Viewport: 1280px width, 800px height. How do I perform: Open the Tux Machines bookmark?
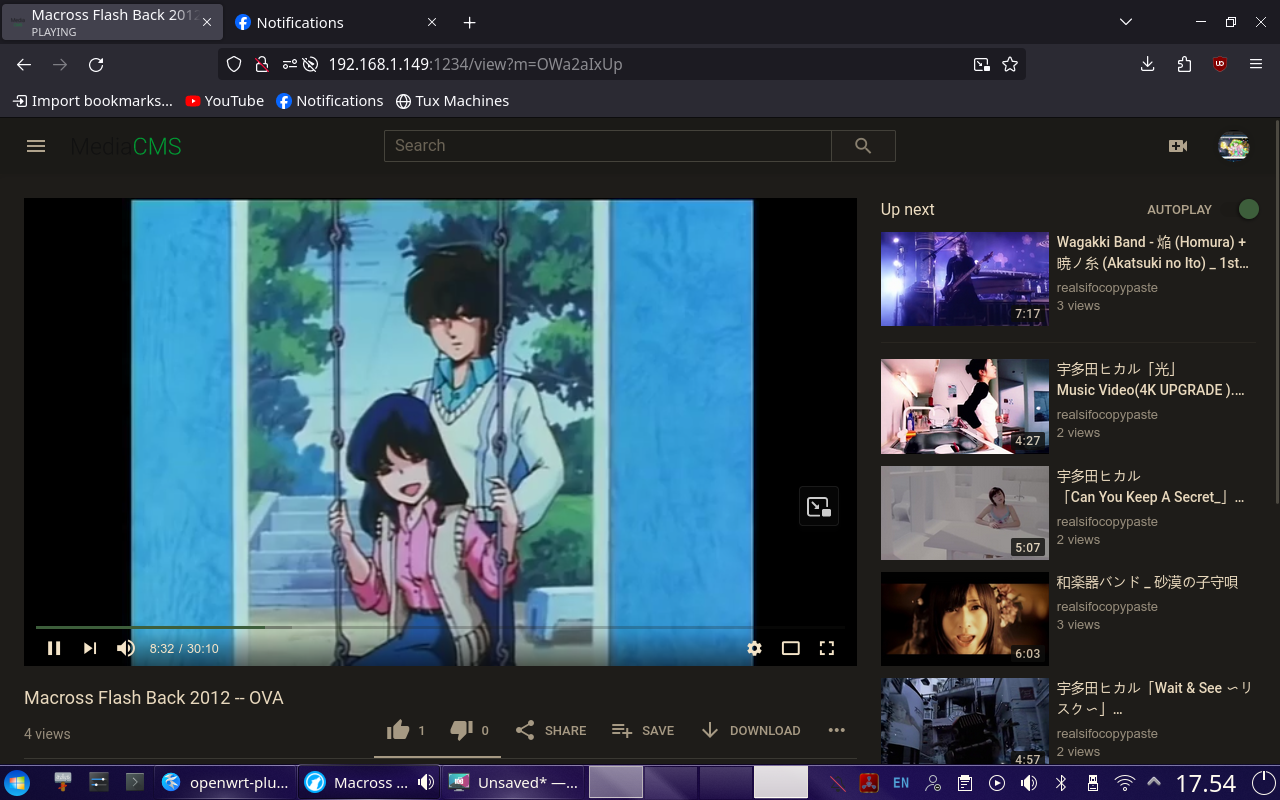pos(452,101)
